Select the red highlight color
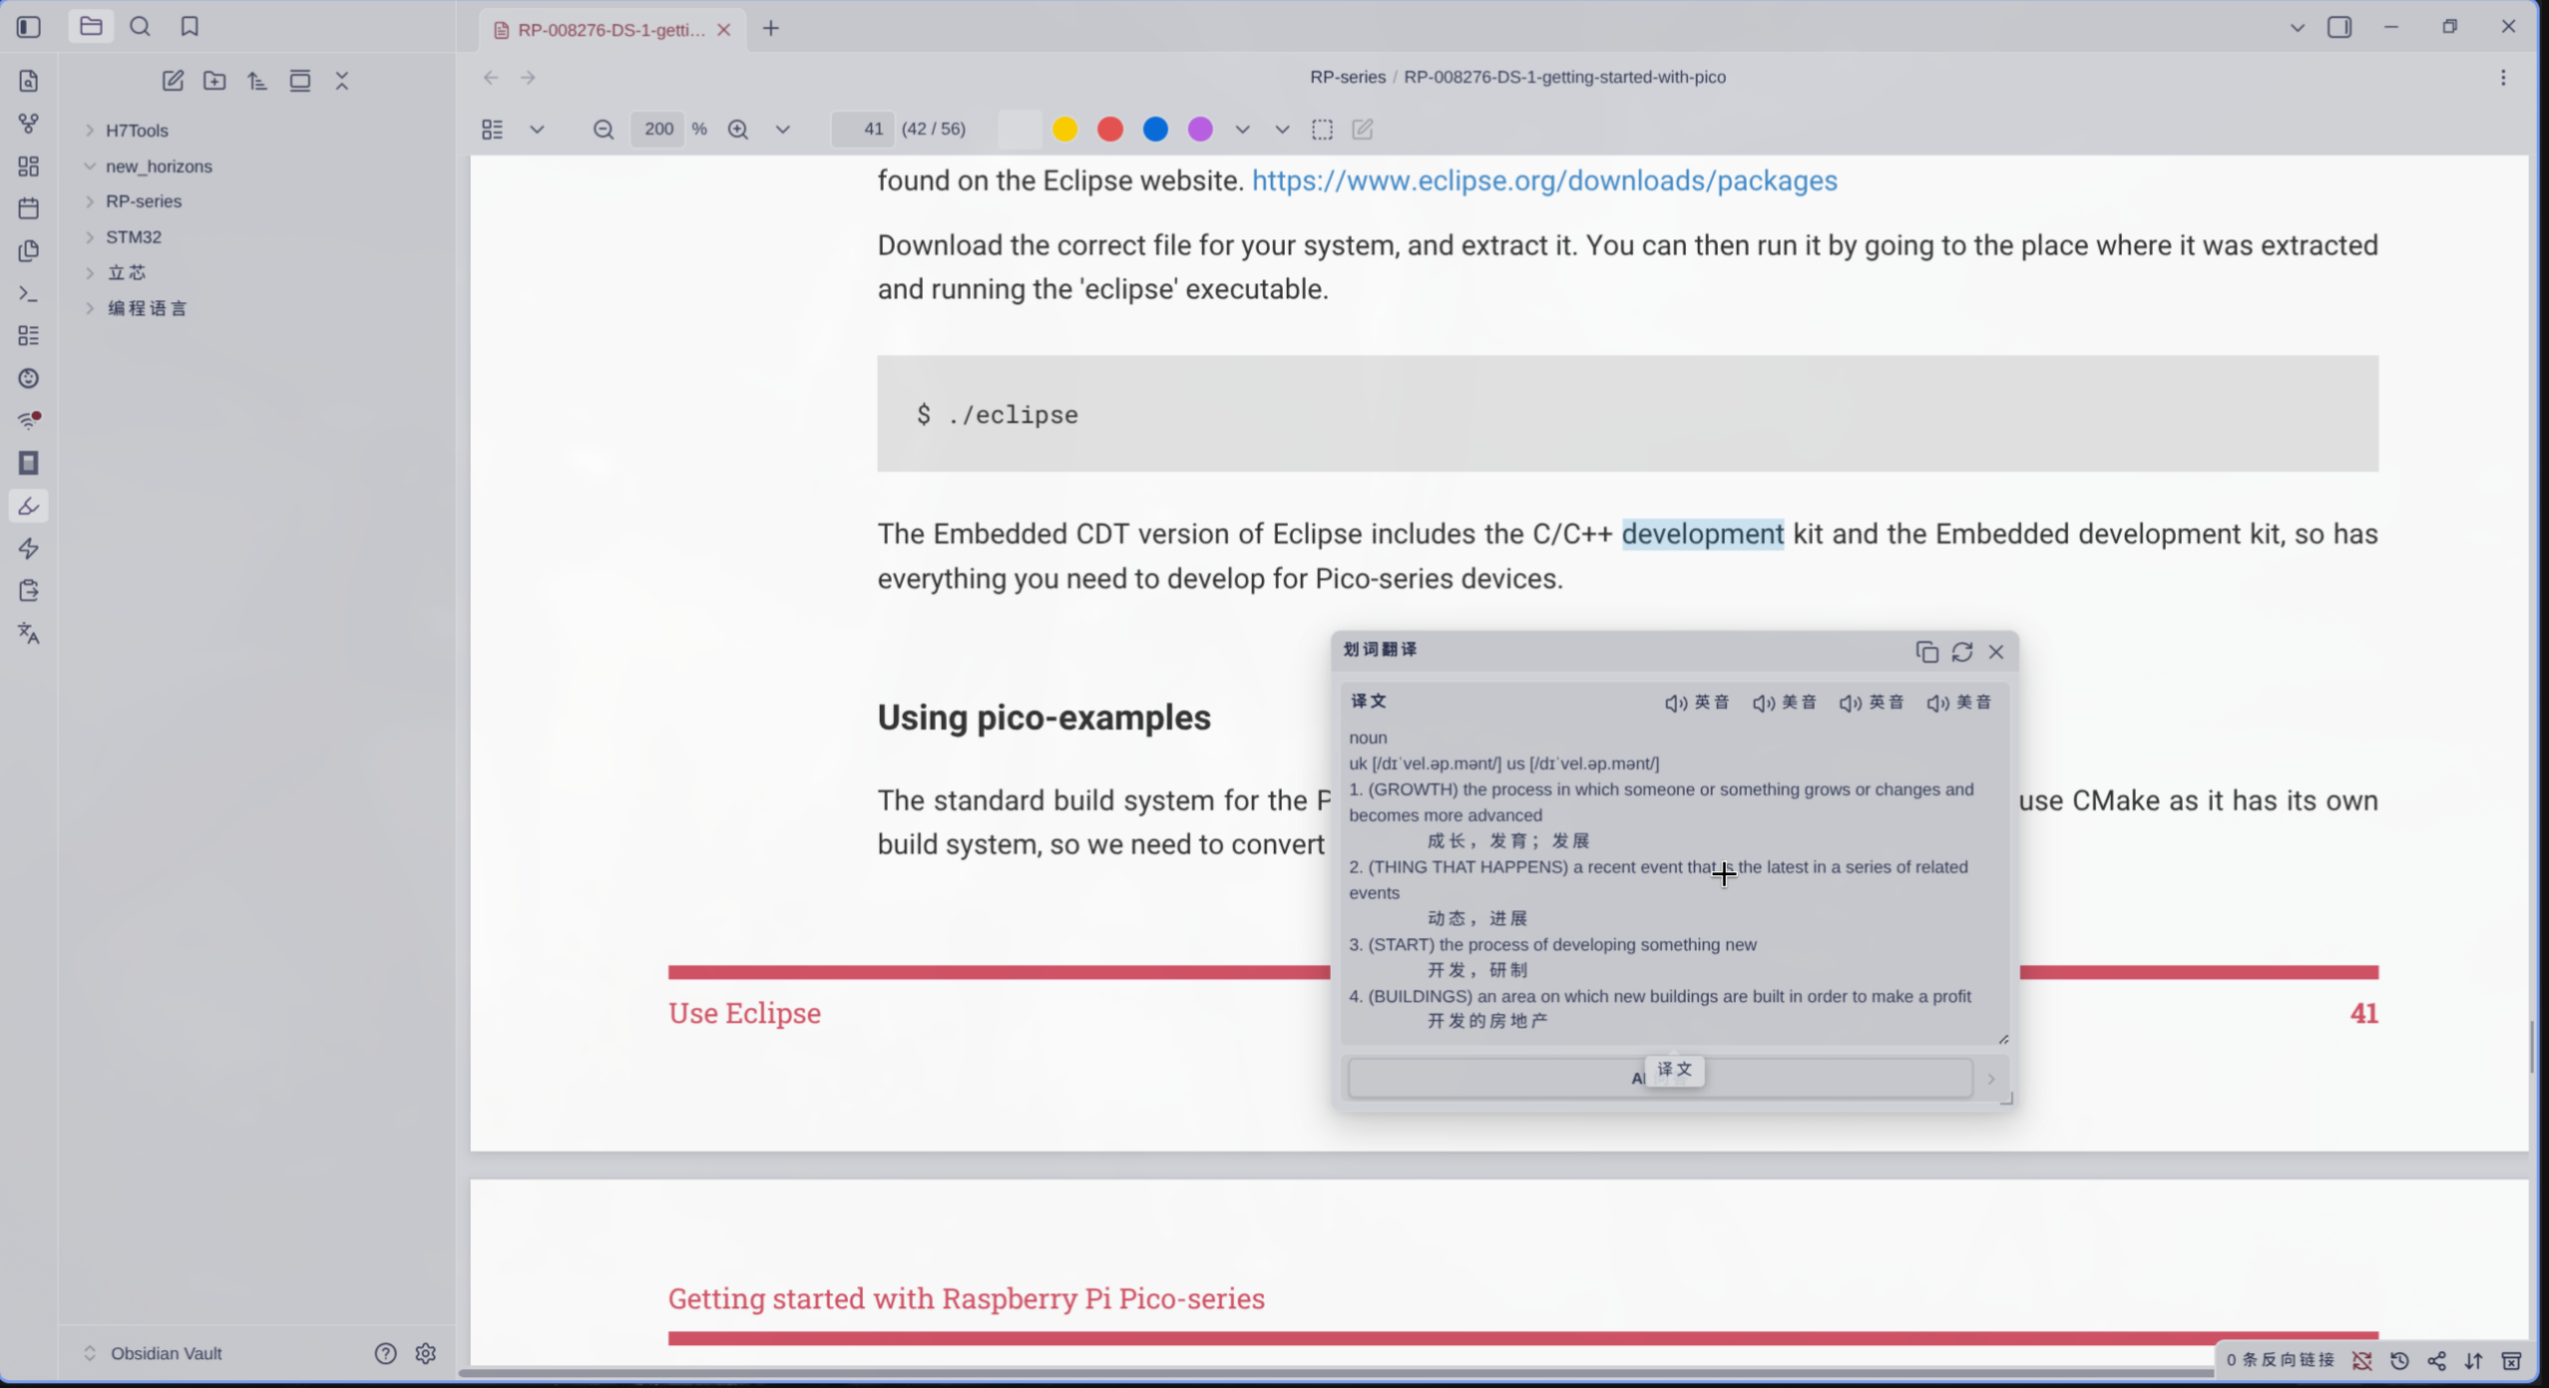Image resolution: width=2549 pixels, height=1388 pixels. [1110, 129]
